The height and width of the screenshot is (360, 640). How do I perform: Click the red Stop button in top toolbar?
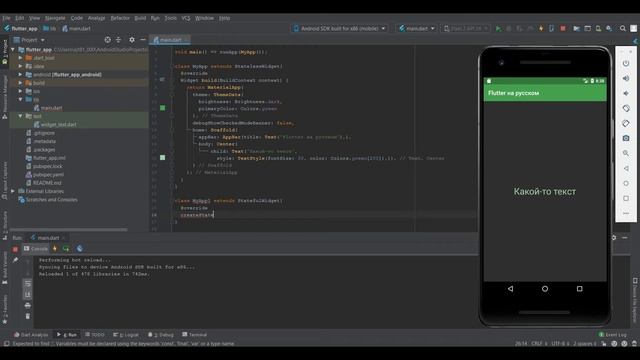(x=563, y=29)
